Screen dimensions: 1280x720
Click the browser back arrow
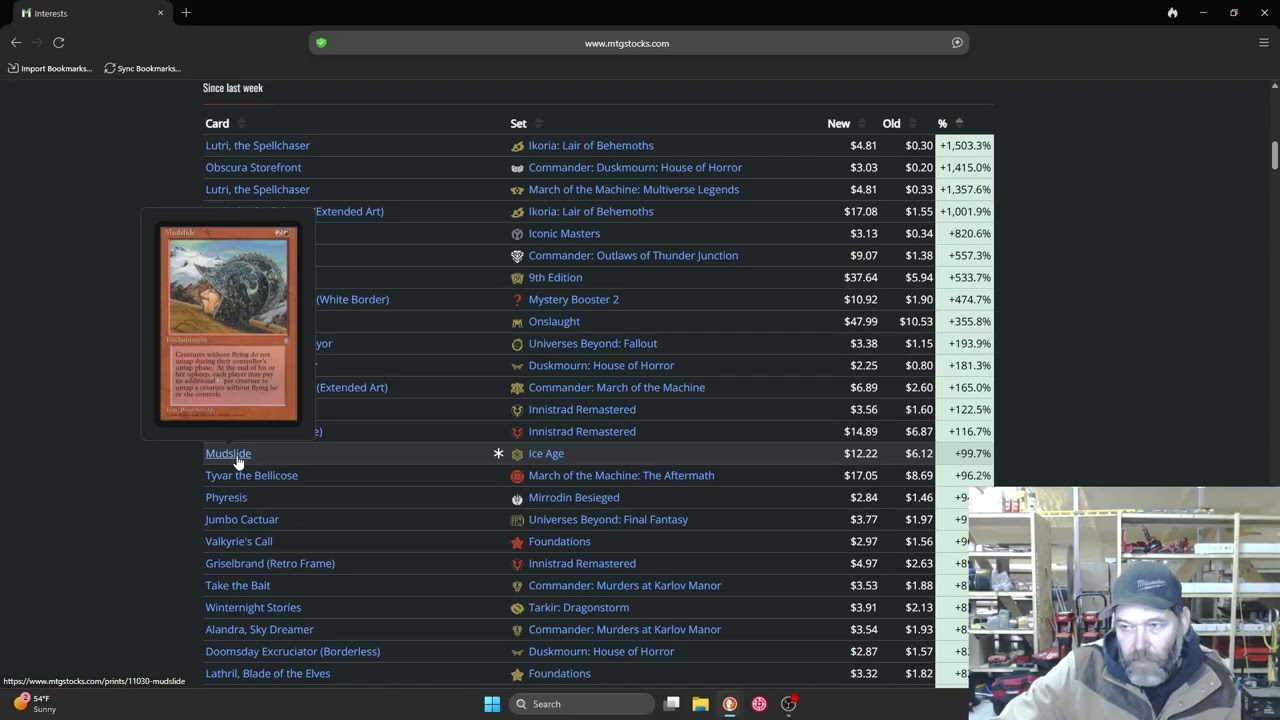16,42
